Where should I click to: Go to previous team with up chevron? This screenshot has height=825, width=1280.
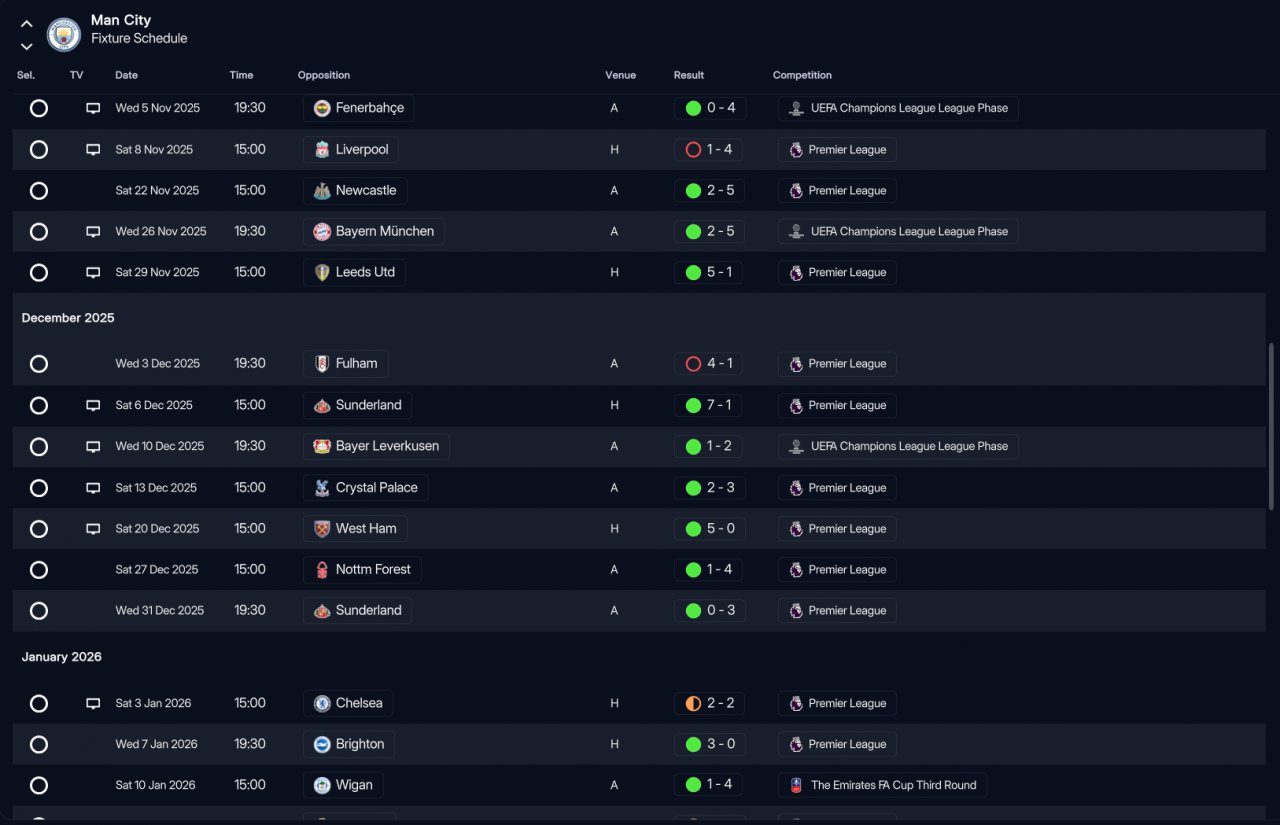[x=27, y=24]
